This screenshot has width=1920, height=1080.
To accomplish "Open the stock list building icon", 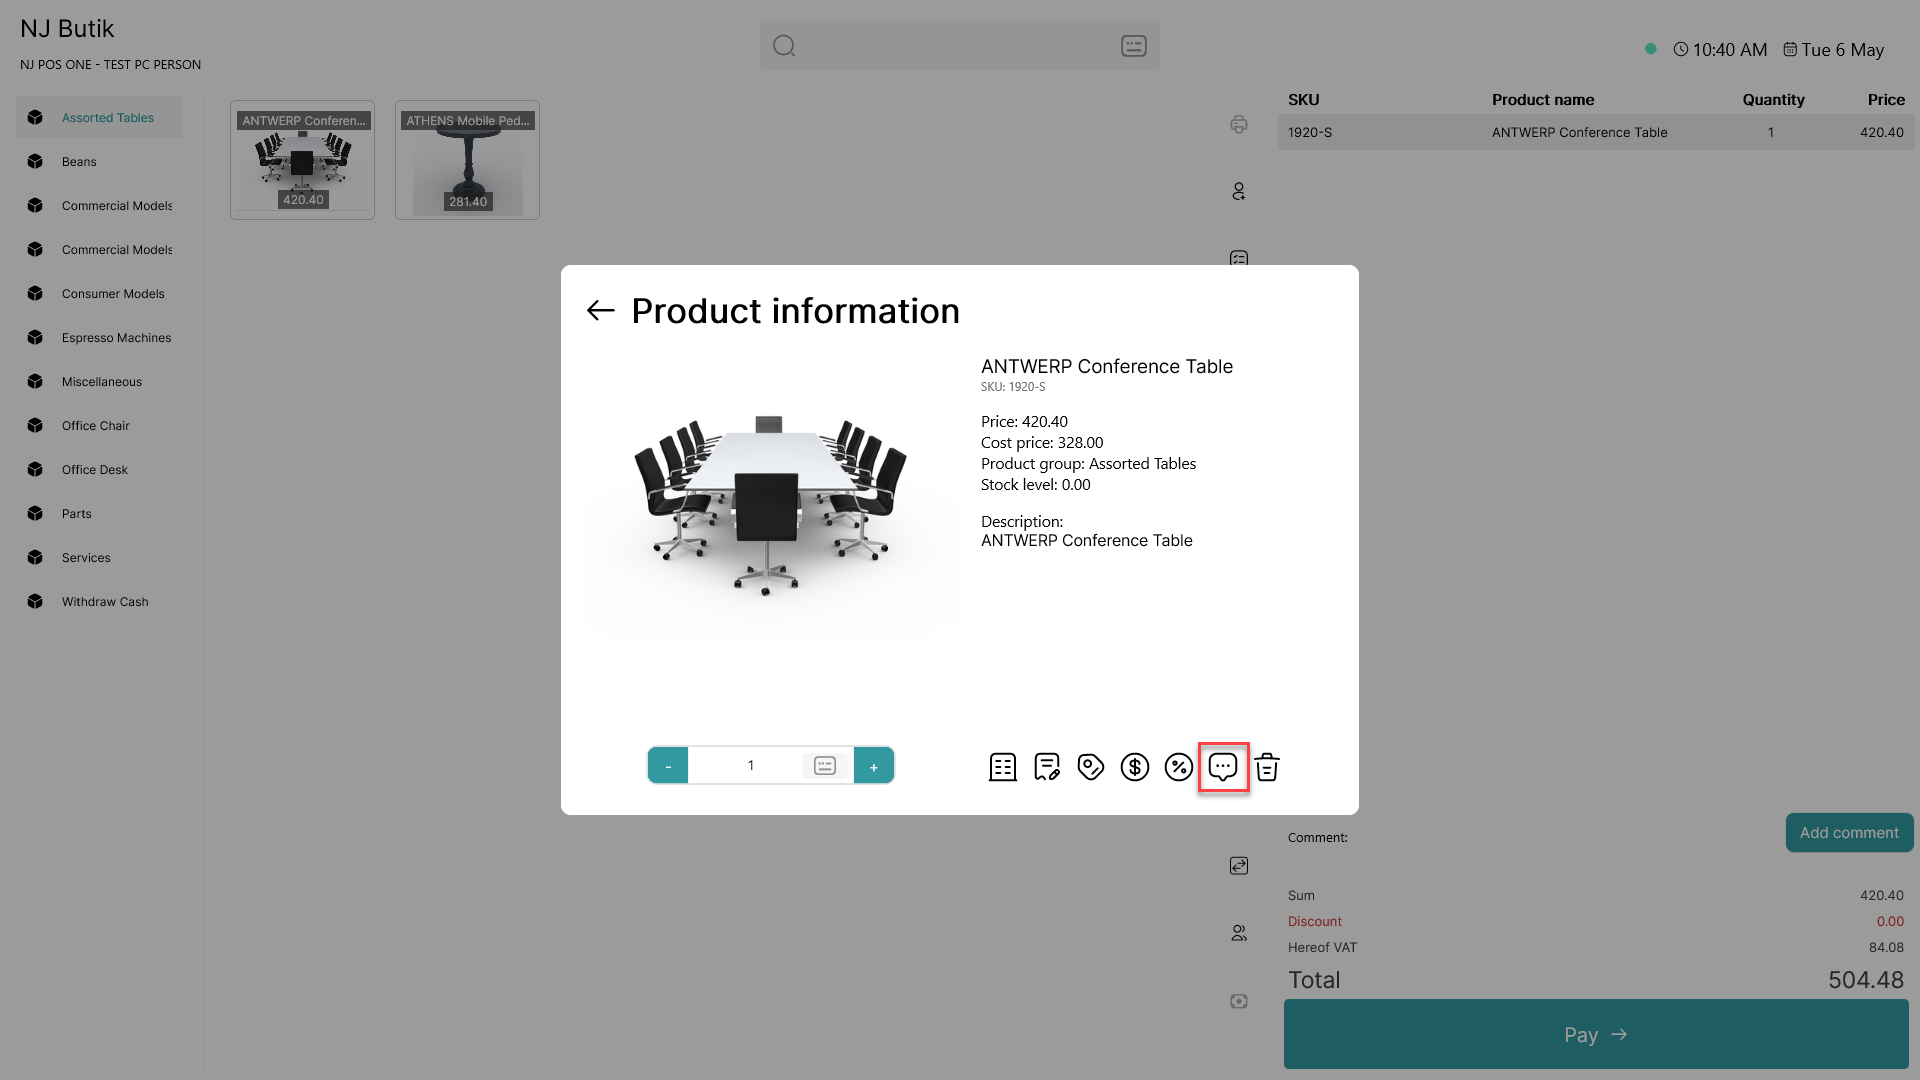I will pyautogui.click(x=1002, y=767).
